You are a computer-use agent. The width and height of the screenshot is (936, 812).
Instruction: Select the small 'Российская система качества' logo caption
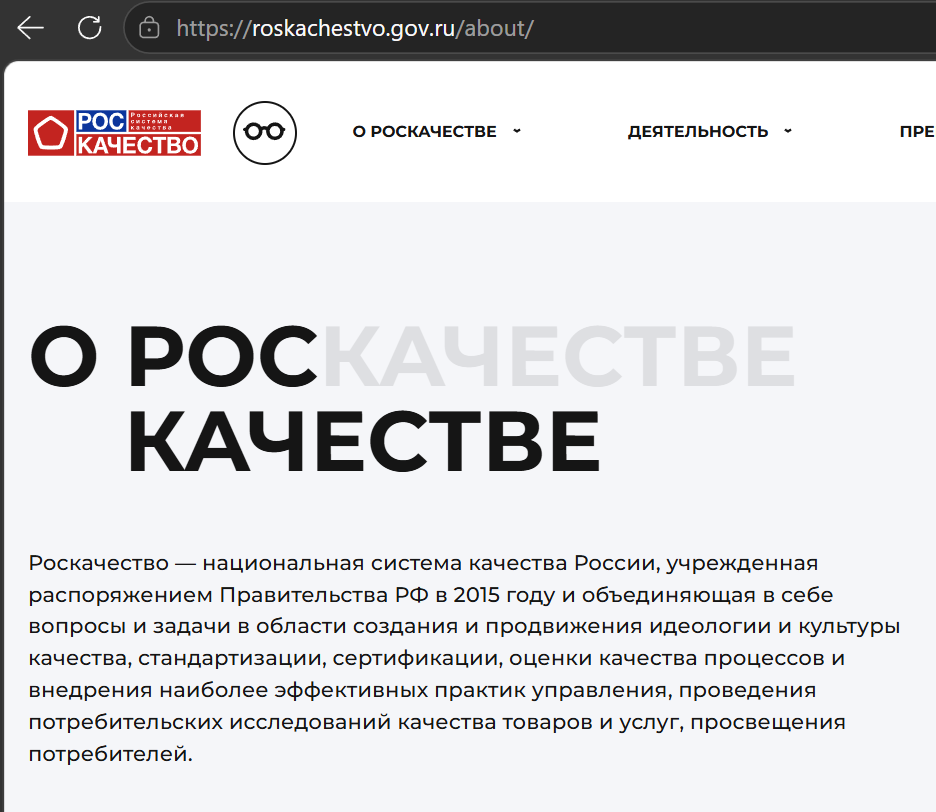click(158, 121)
